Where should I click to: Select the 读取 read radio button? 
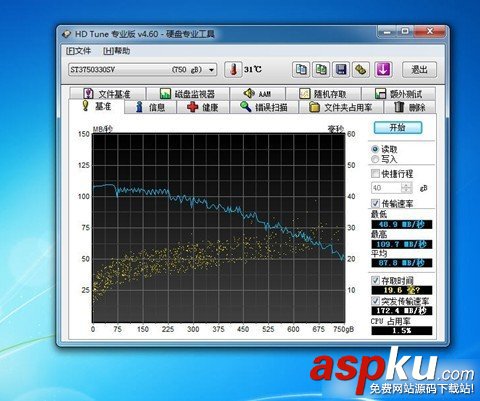pos(375,149)
